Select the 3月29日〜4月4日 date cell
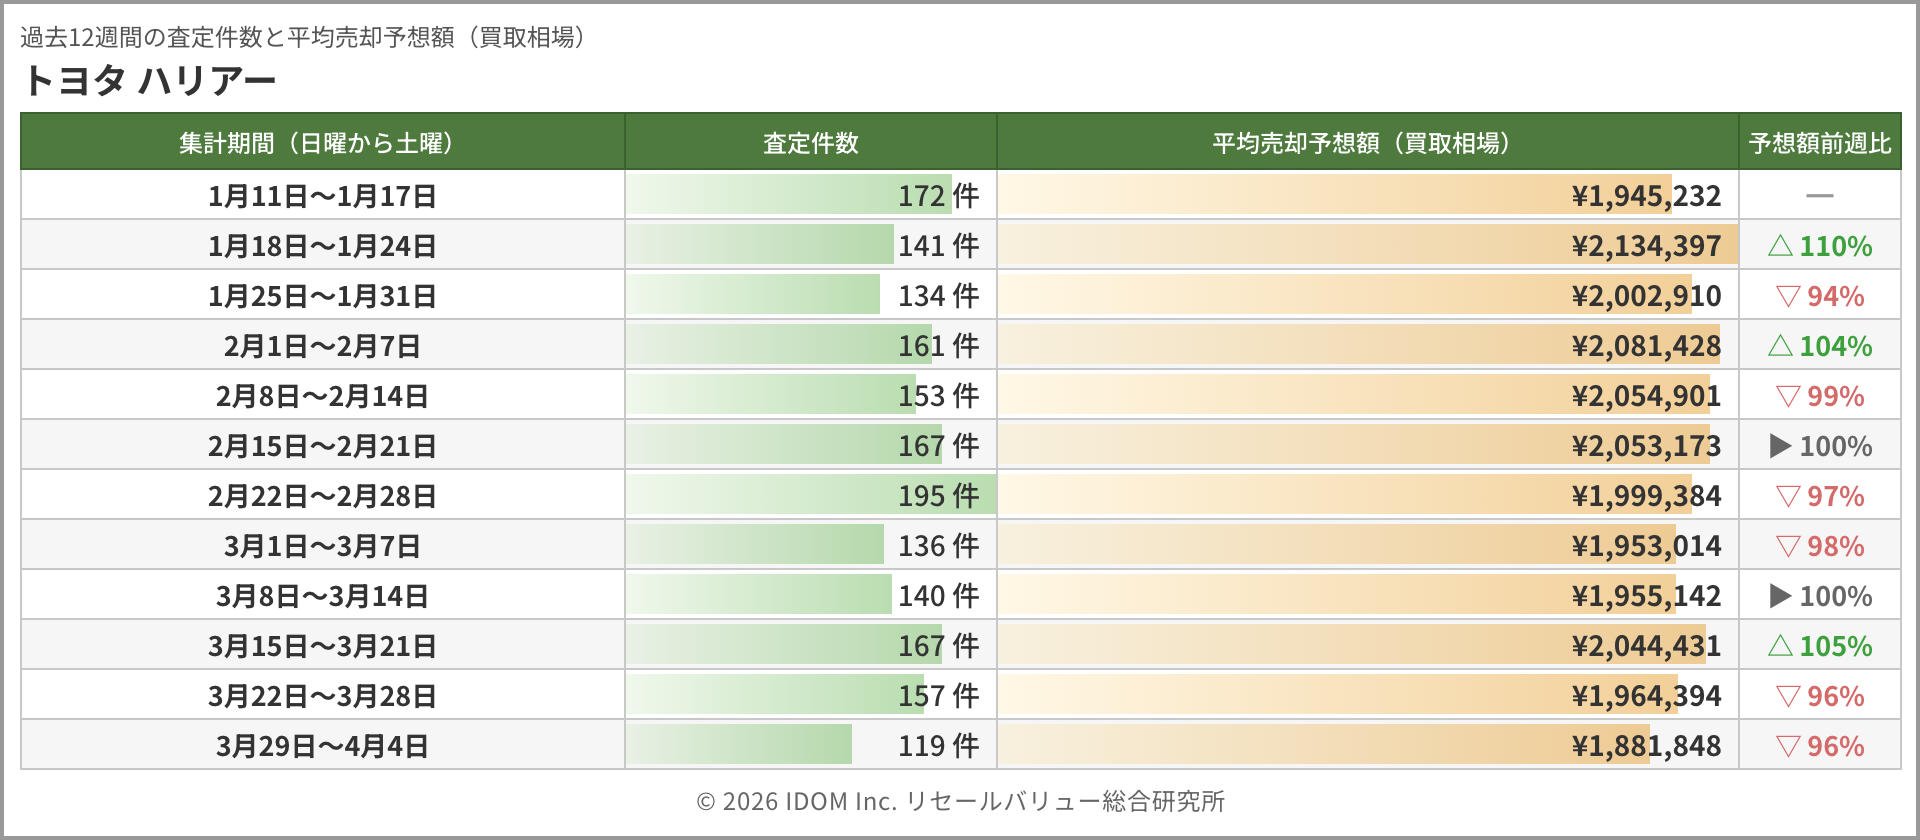Viewport: 1920px width, 840px height. pyautogui.click(x=322, y=746)
